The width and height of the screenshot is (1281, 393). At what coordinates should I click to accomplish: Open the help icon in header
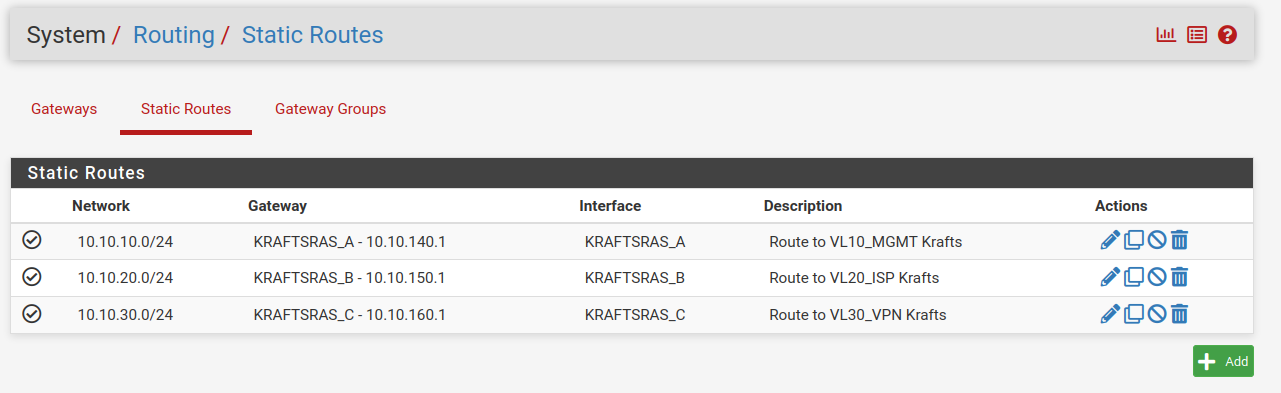(x=1228, y=35)
